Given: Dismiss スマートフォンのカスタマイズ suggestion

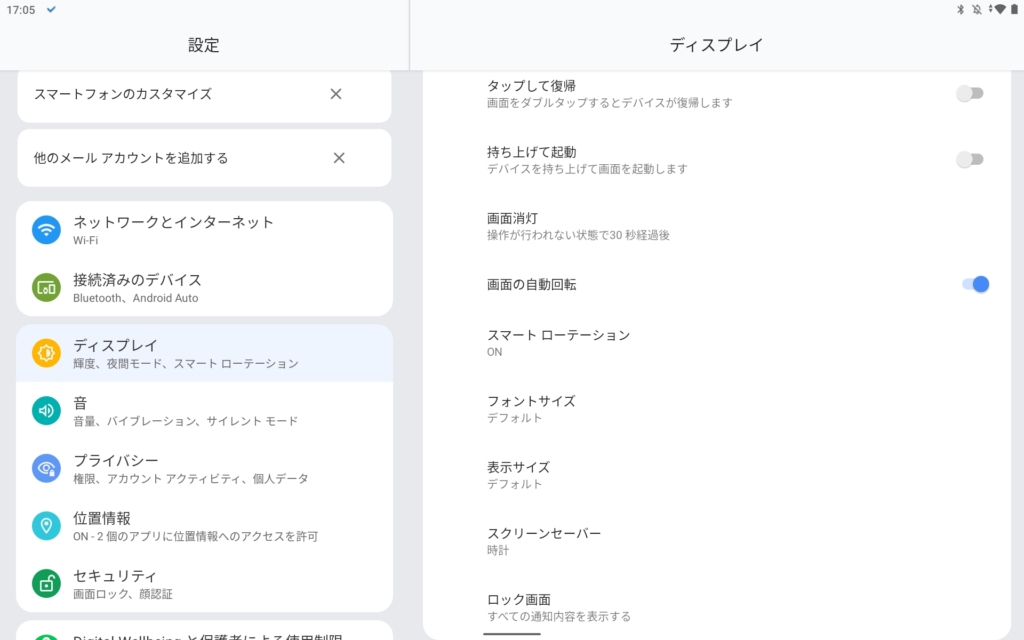Looking at the screenshot, I should (x=336, y=94).
